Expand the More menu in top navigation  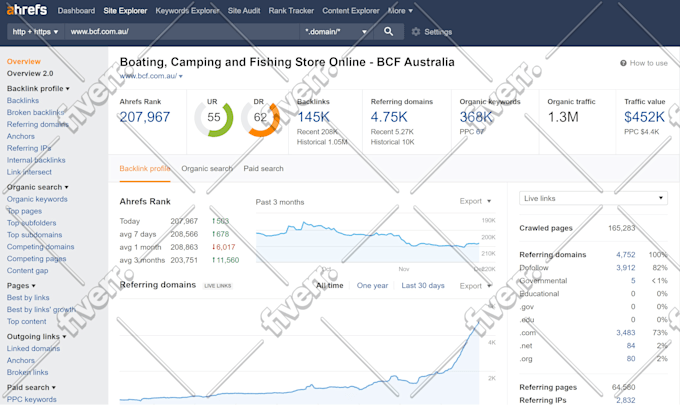(x=400, y=10)
